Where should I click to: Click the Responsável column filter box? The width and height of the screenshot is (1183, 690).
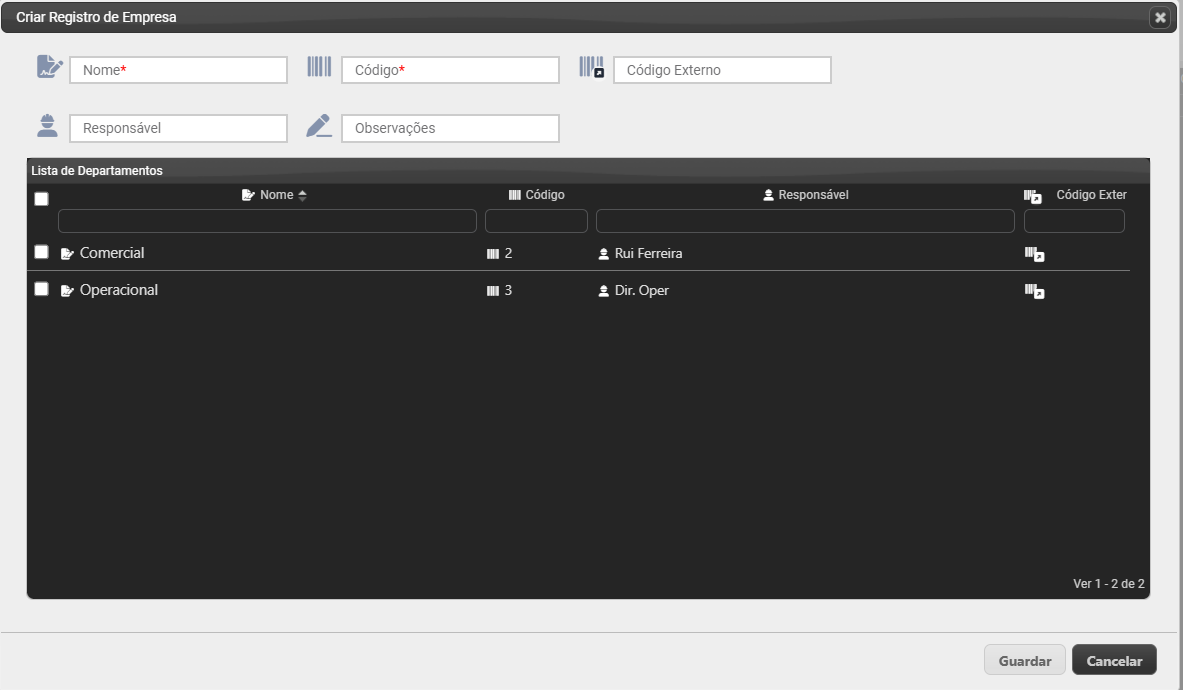(805, 221)
